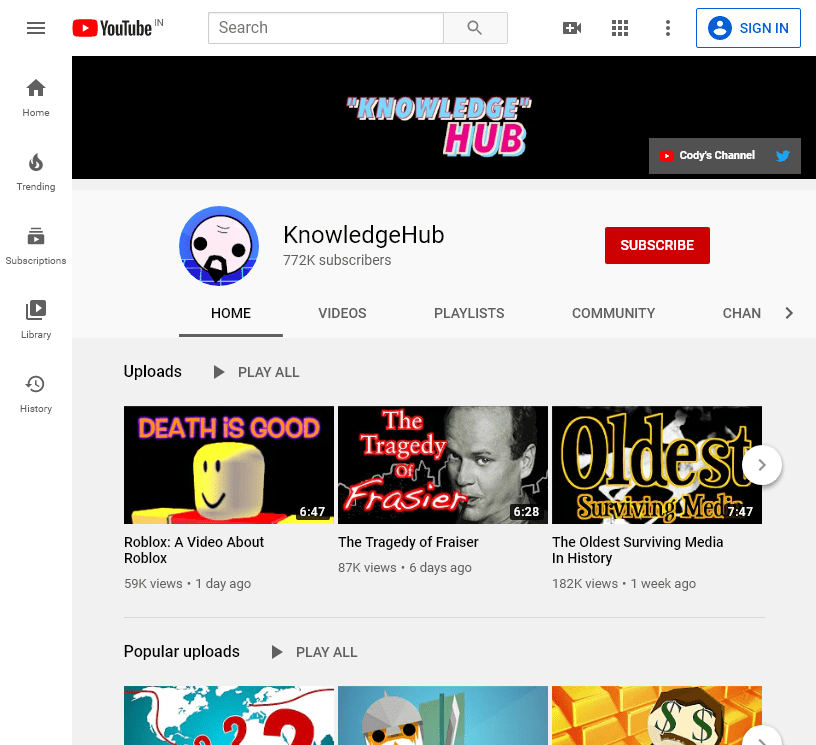Open Subscriptions in the sidebar
This screenshot has width=816, height=745.
pyautogui.click(x=36, y=246)
